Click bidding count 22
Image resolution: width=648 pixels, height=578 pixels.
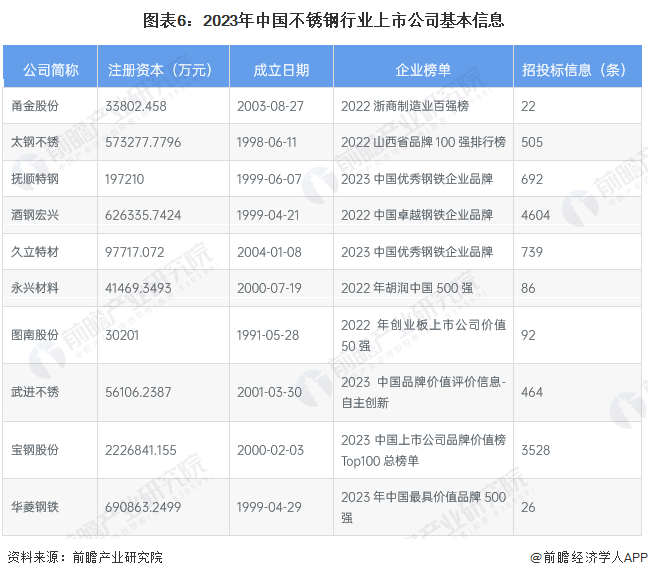[528, 106]
